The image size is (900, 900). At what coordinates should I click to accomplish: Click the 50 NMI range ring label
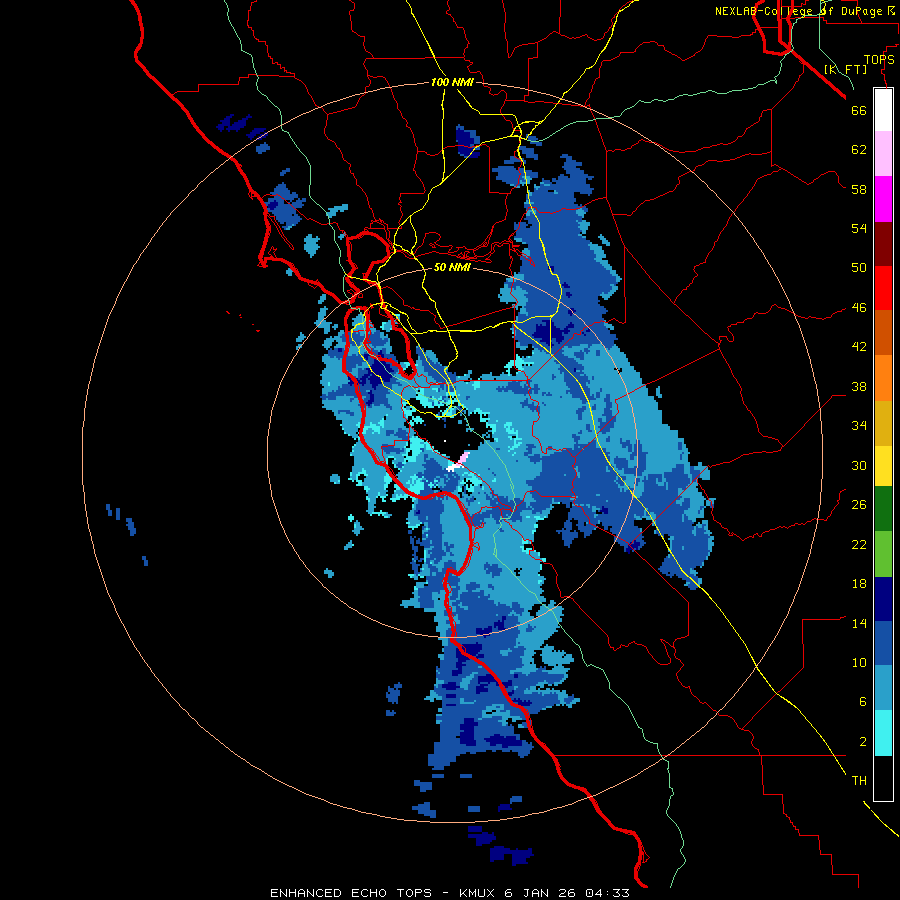pyautogui.click(x=452, y=267)
